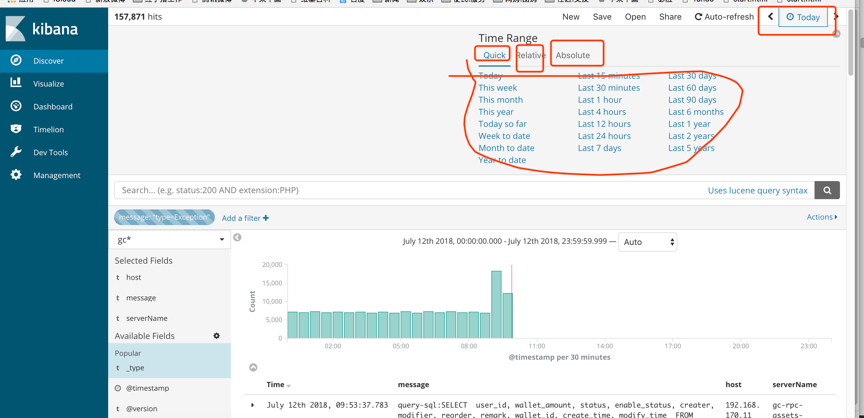The width and height of the screenshot is (864, 418).
Task: Click Share in the top bar
Action: [670, 17]
